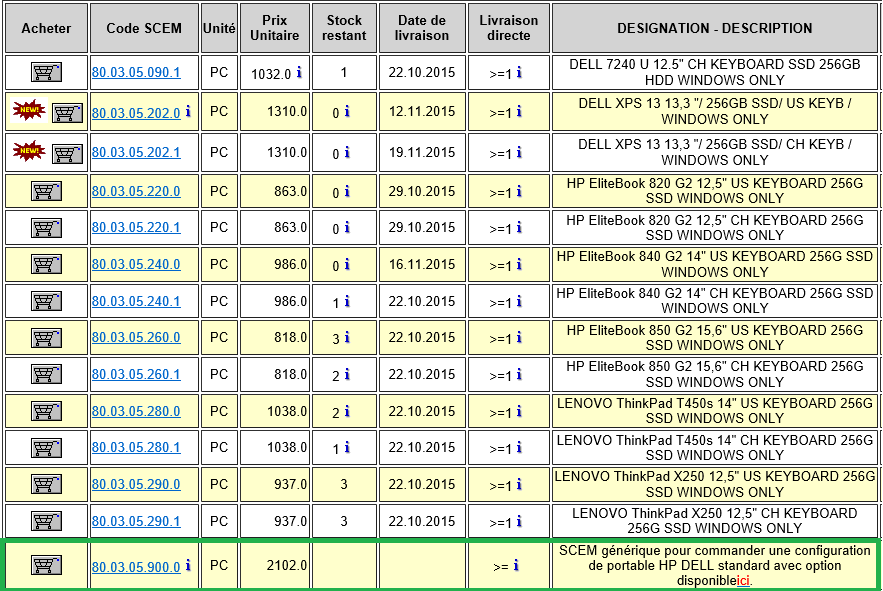Click the 'Acheter' column header

click(x=46, y=28)
